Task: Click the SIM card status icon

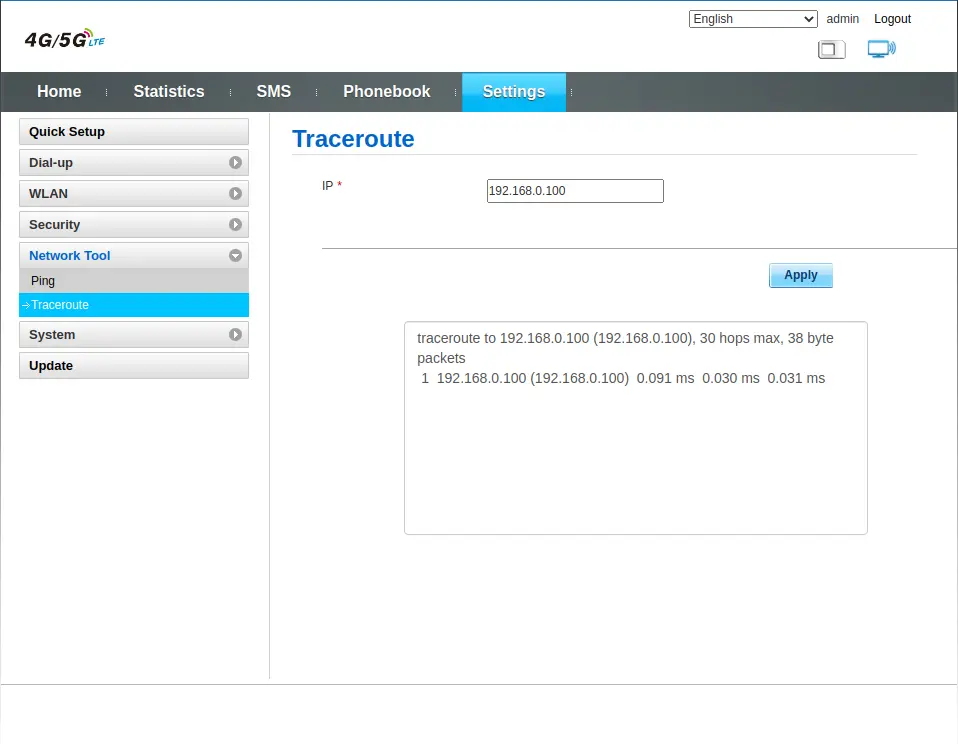Action: coord(831,49)
